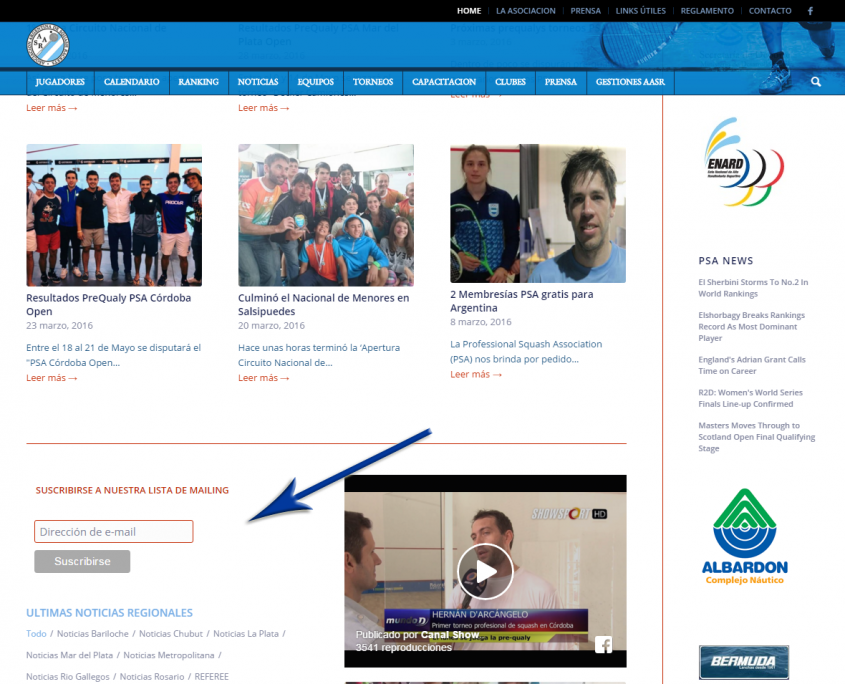Open RANKING navigation tab
Image resolution: width=845 pixels, height=684 pixels.
click(198, 82)
